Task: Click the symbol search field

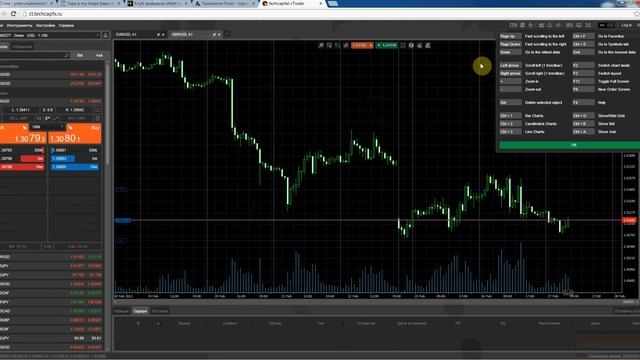Action: click(x=35, y=55)
